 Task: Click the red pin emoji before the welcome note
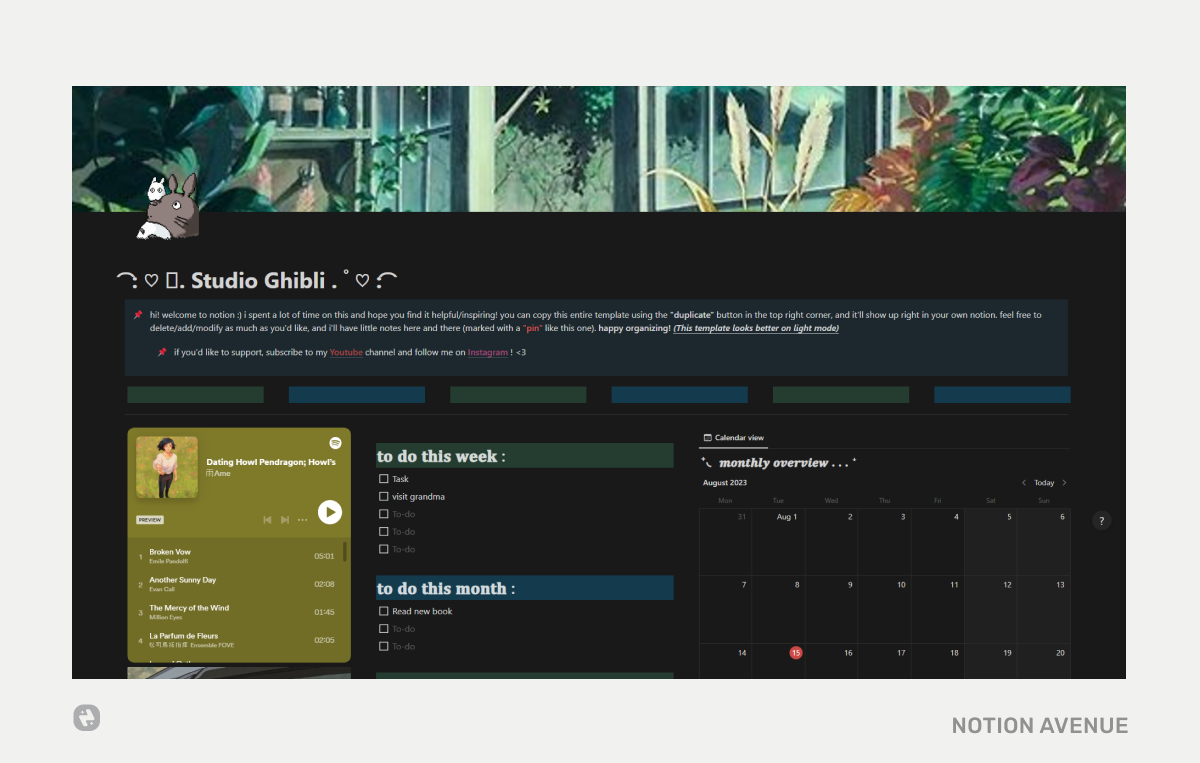138,315
